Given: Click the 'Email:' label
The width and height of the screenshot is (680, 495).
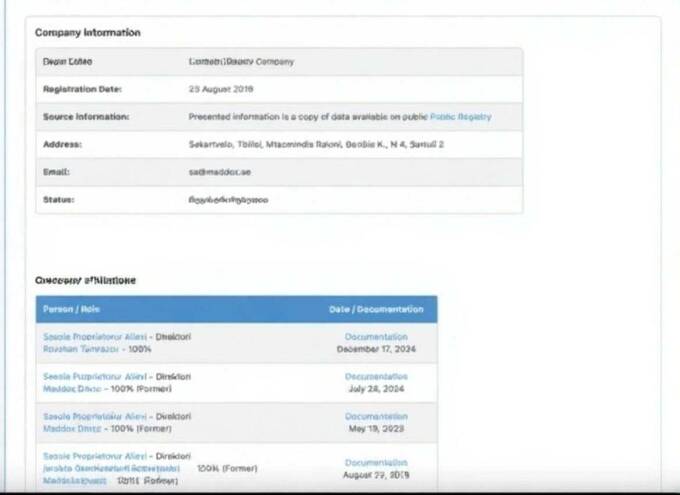Looking at the screenshot, I should point(56,172).
